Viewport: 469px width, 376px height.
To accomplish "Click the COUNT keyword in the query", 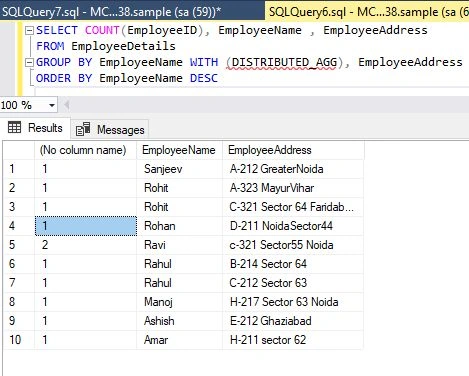I will [102, 30].
